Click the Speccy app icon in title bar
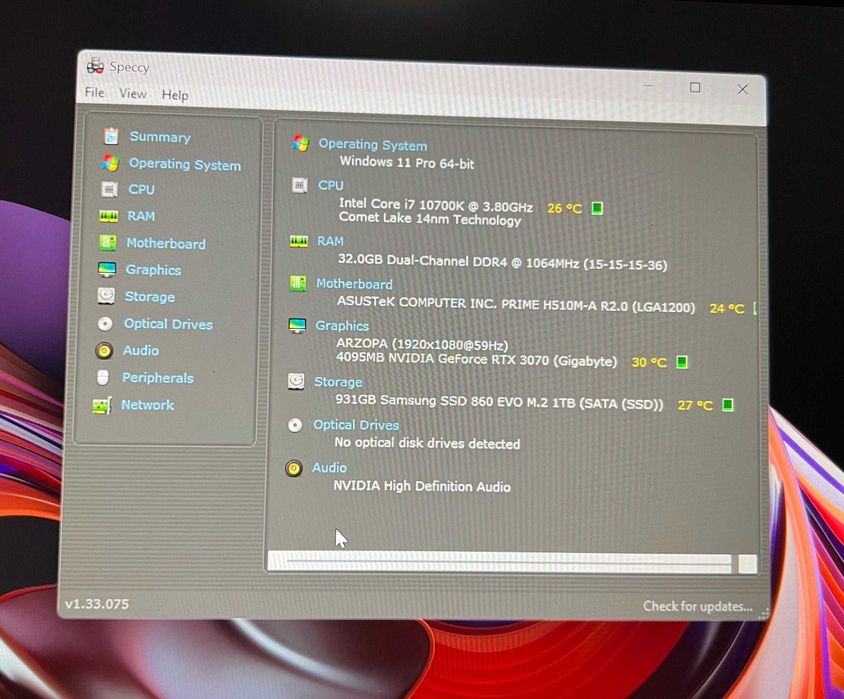 click(95, 66)
